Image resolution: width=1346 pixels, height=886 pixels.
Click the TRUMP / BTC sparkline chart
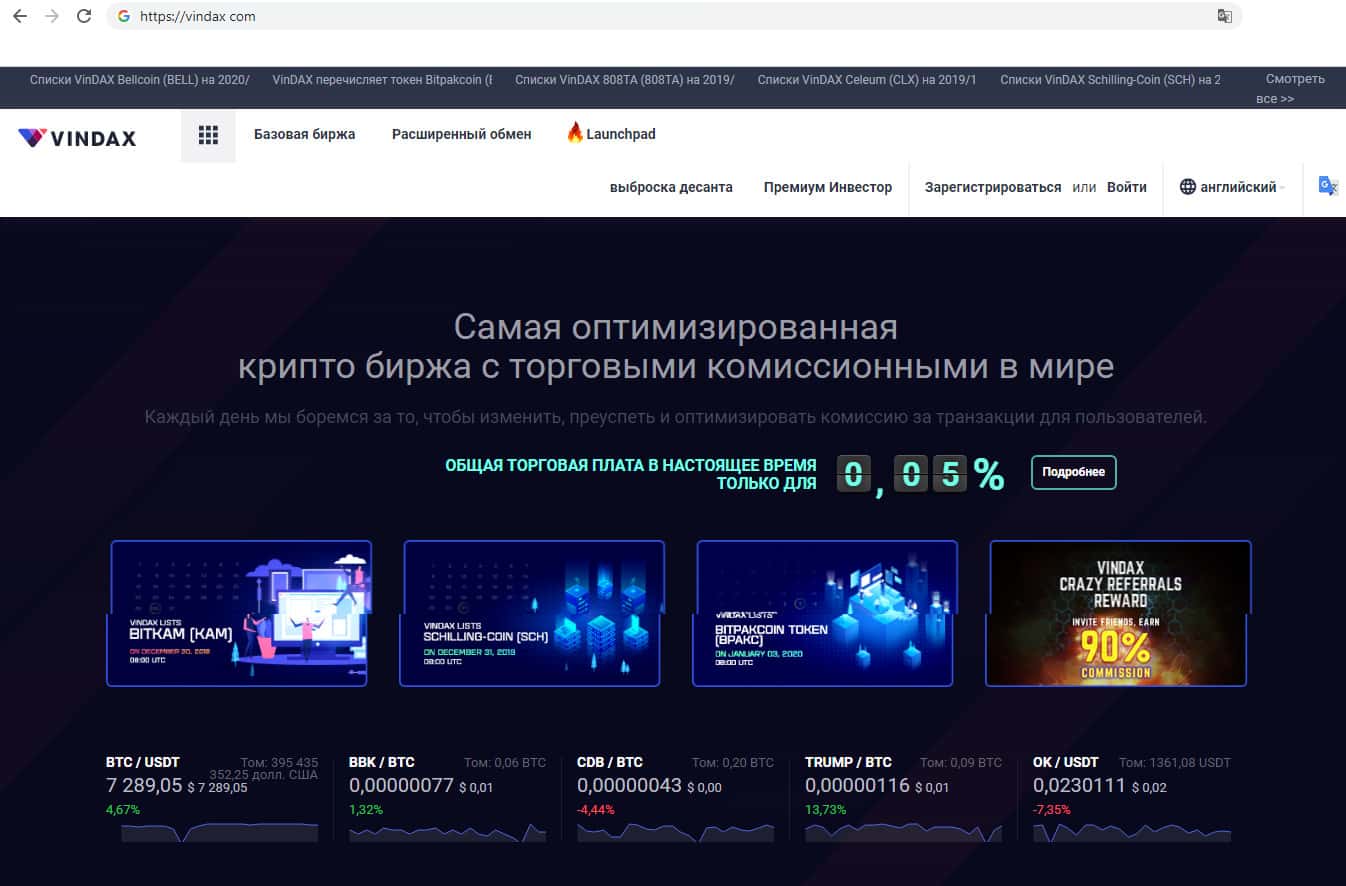click(x=904, y=832)
